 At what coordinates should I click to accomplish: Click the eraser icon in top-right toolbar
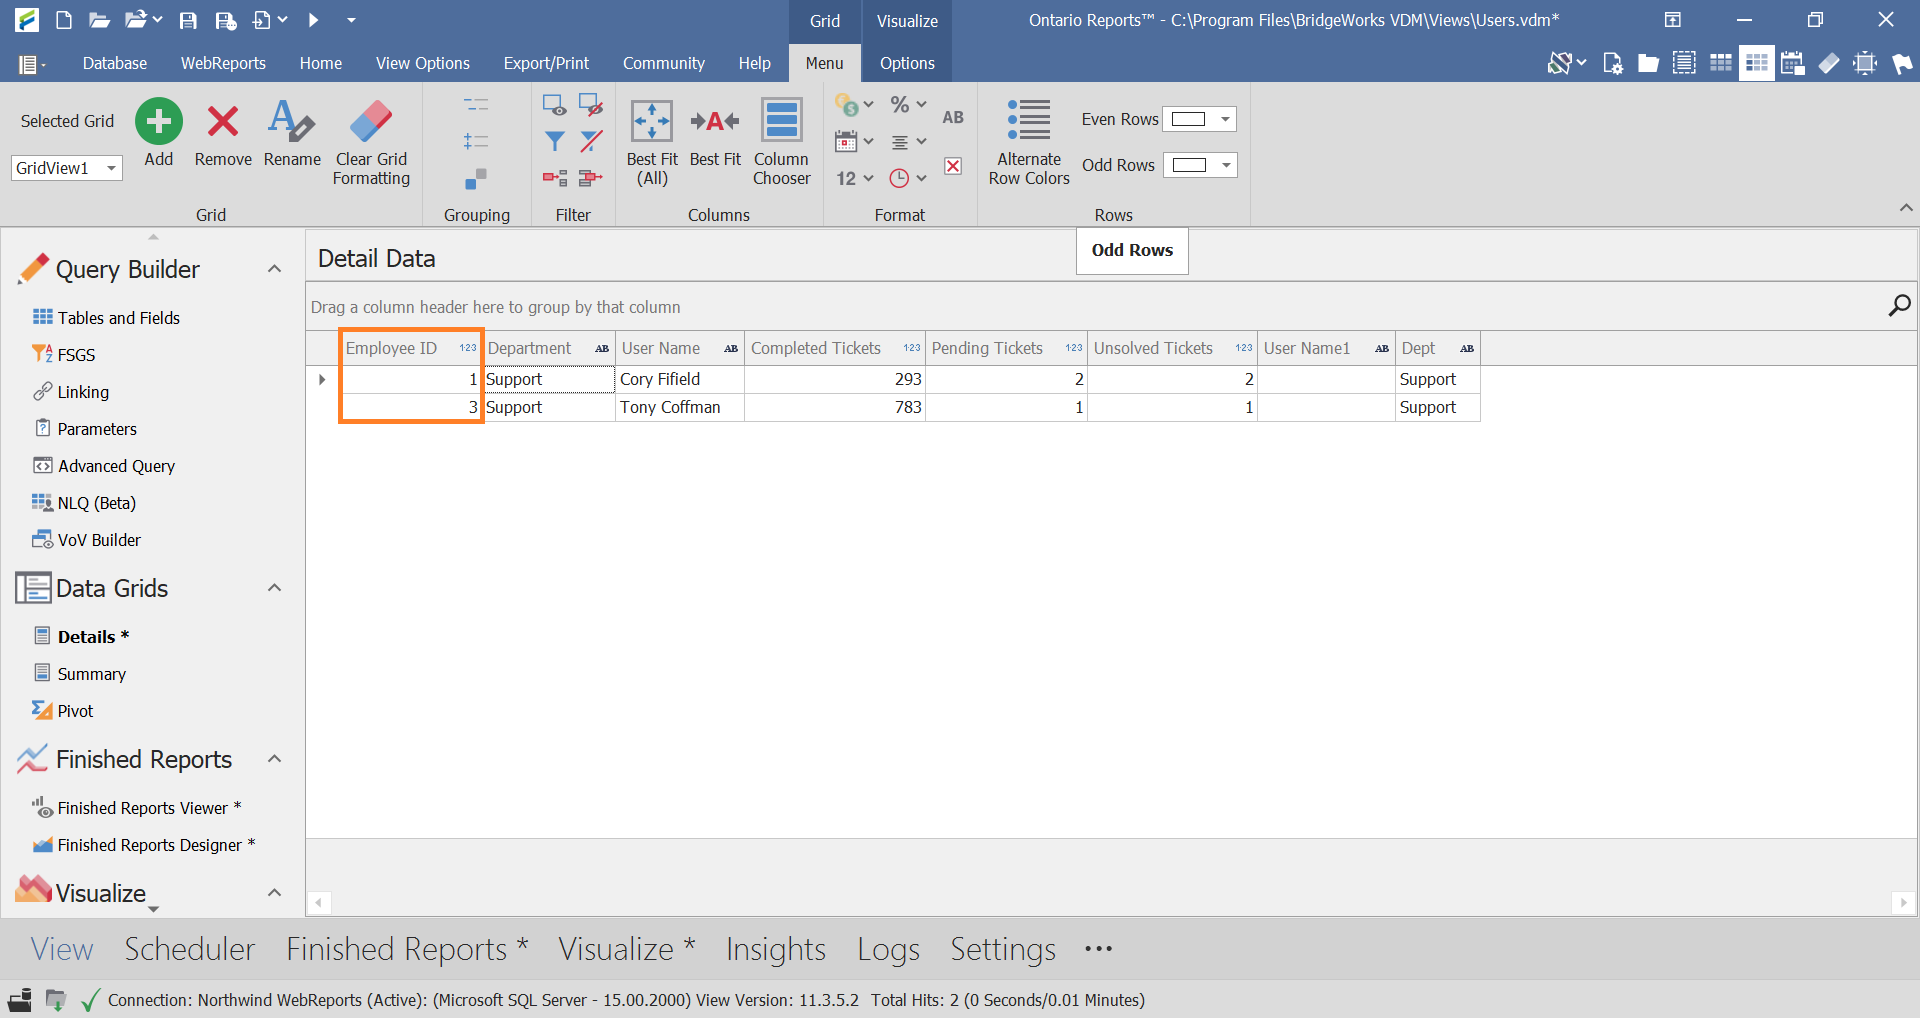pyautogui.click(x=1829, y=63)
